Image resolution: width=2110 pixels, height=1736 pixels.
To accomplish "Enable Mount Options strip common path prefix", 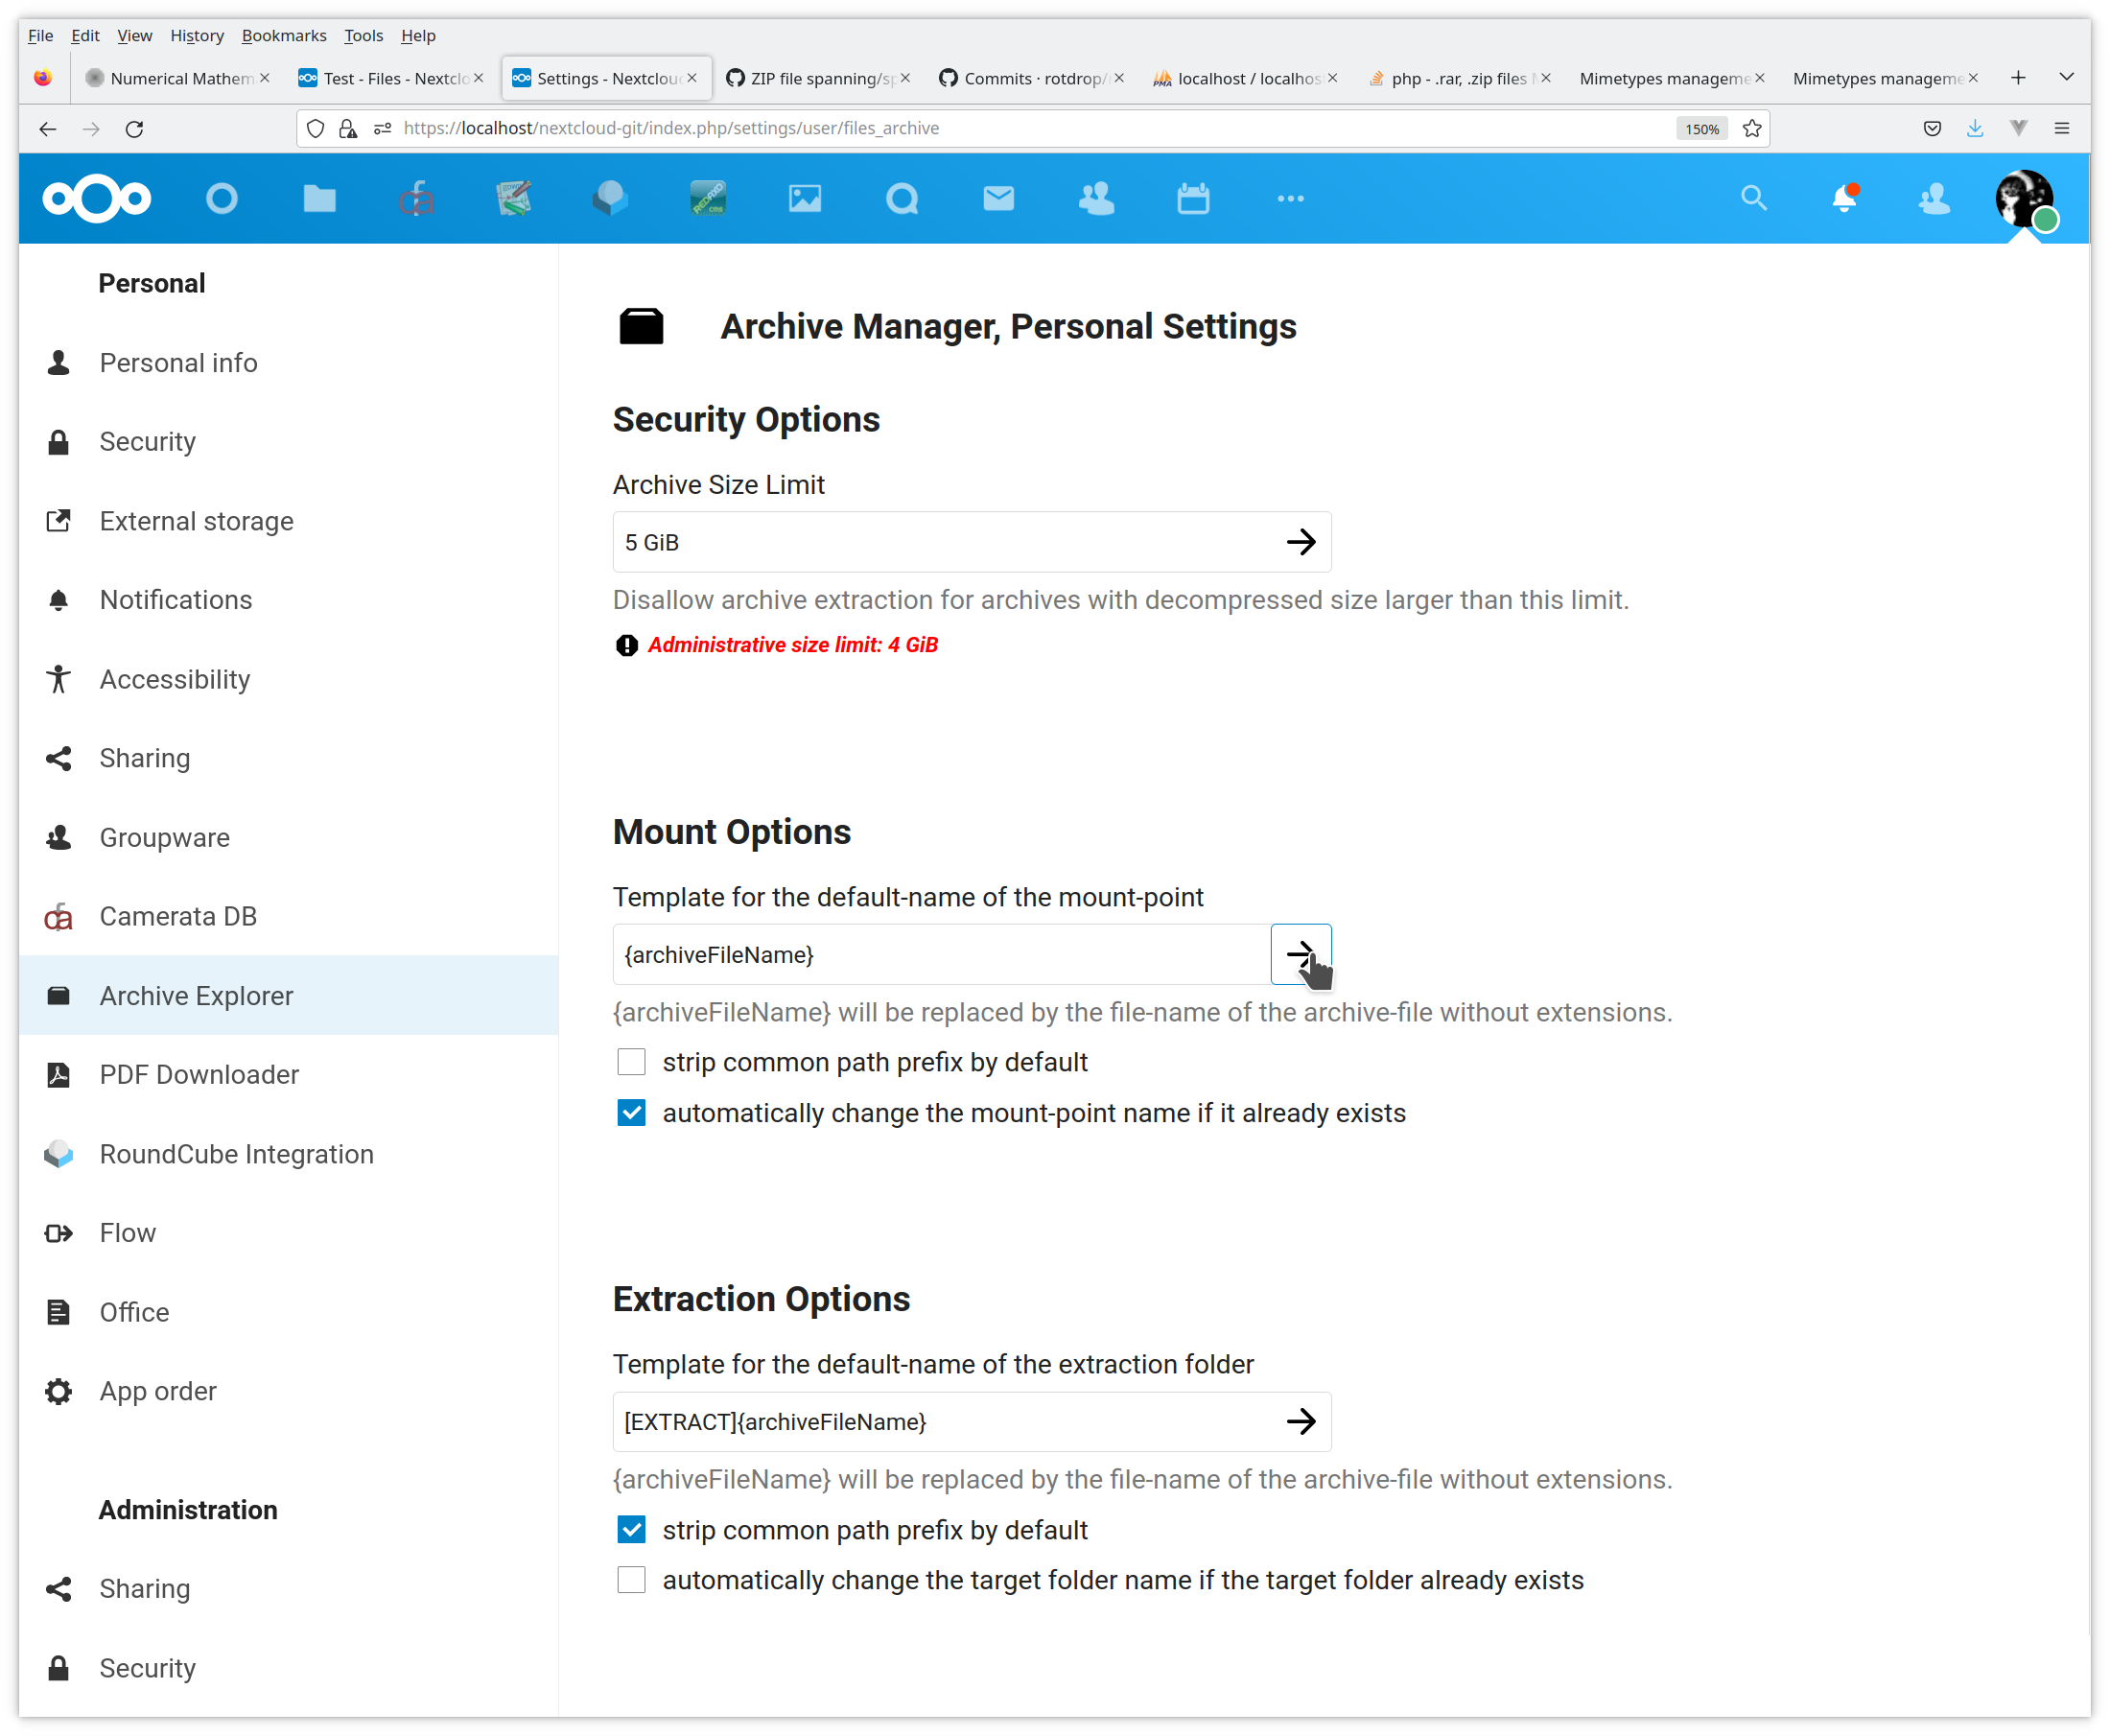I will pyautogui.click(x=631, y=1062).
